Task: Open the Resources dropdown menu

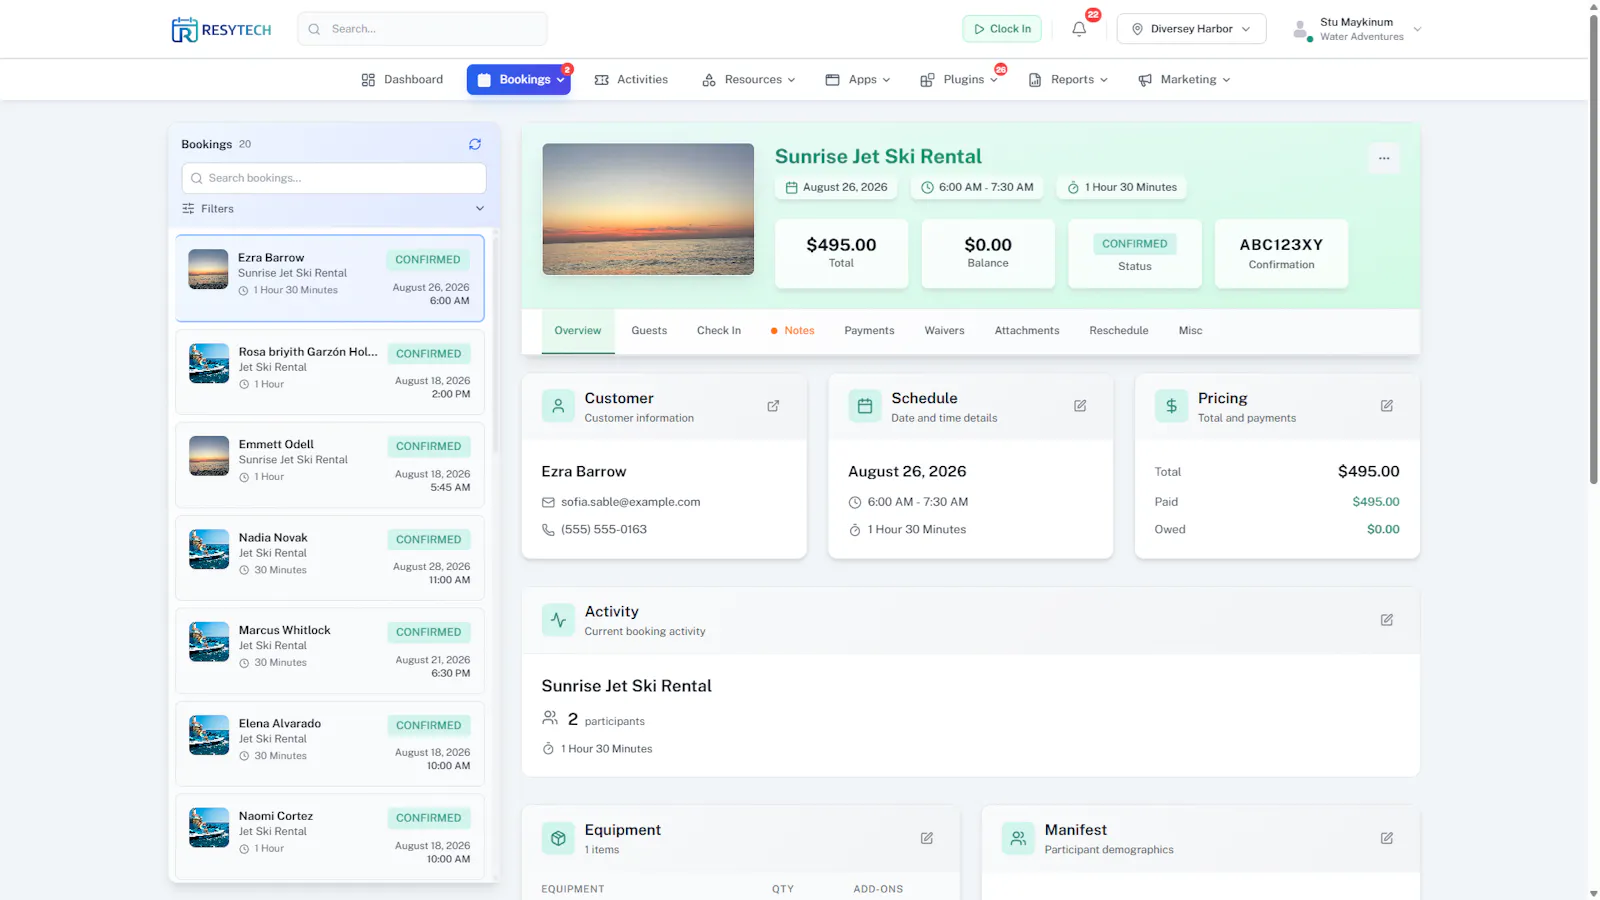Action: pos(748,80)
